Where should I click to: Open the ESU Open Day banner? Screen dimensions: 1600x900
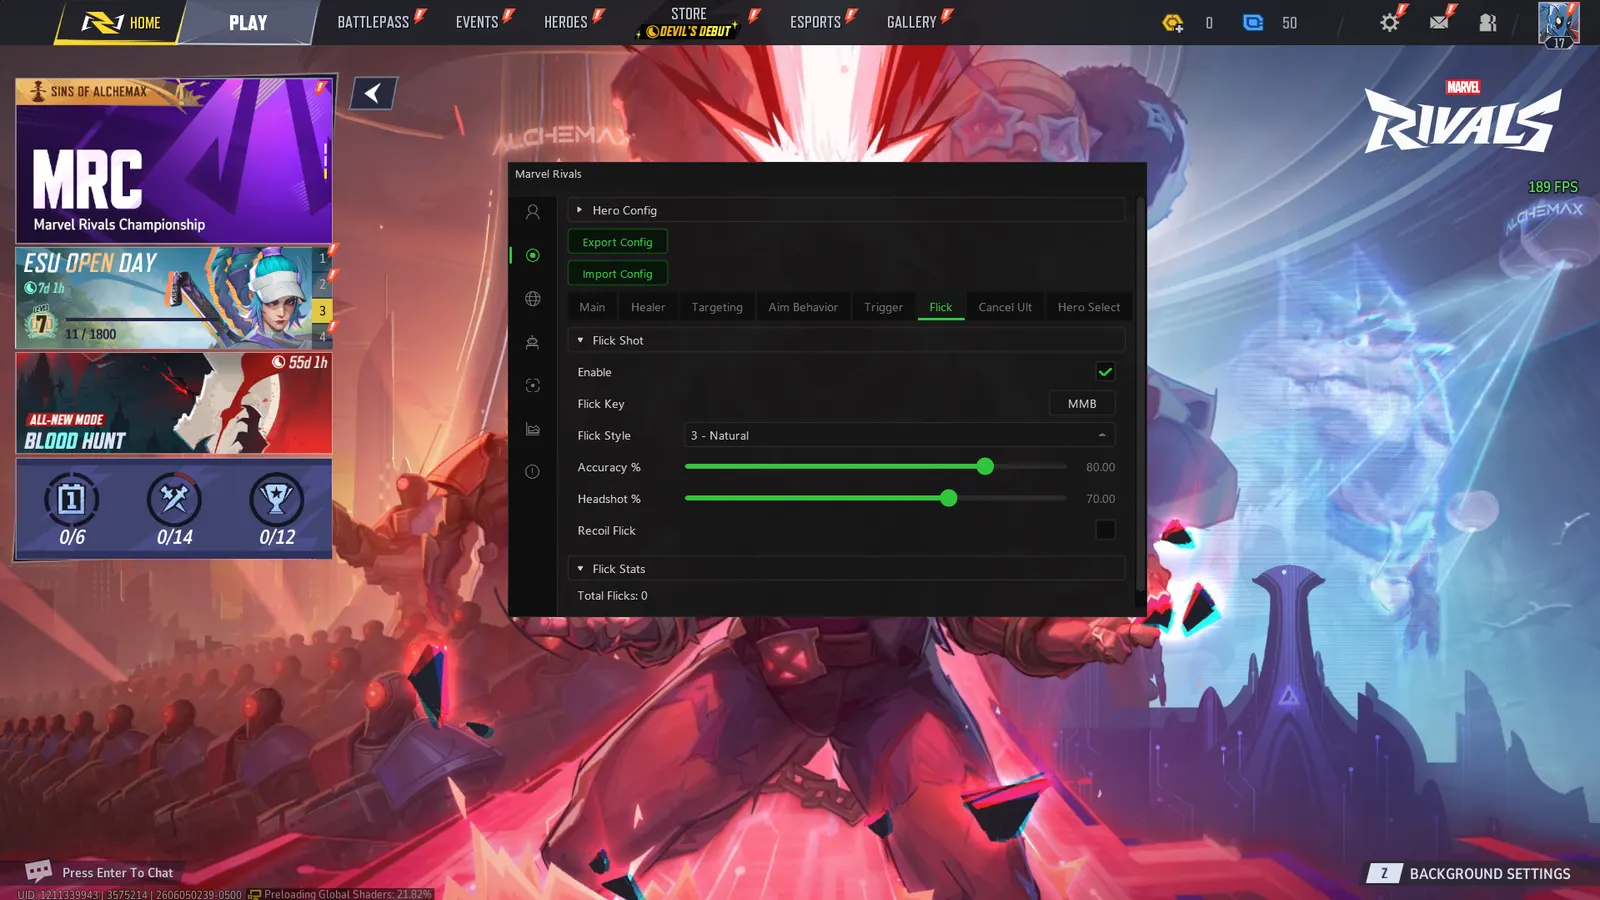pos(174,297)
